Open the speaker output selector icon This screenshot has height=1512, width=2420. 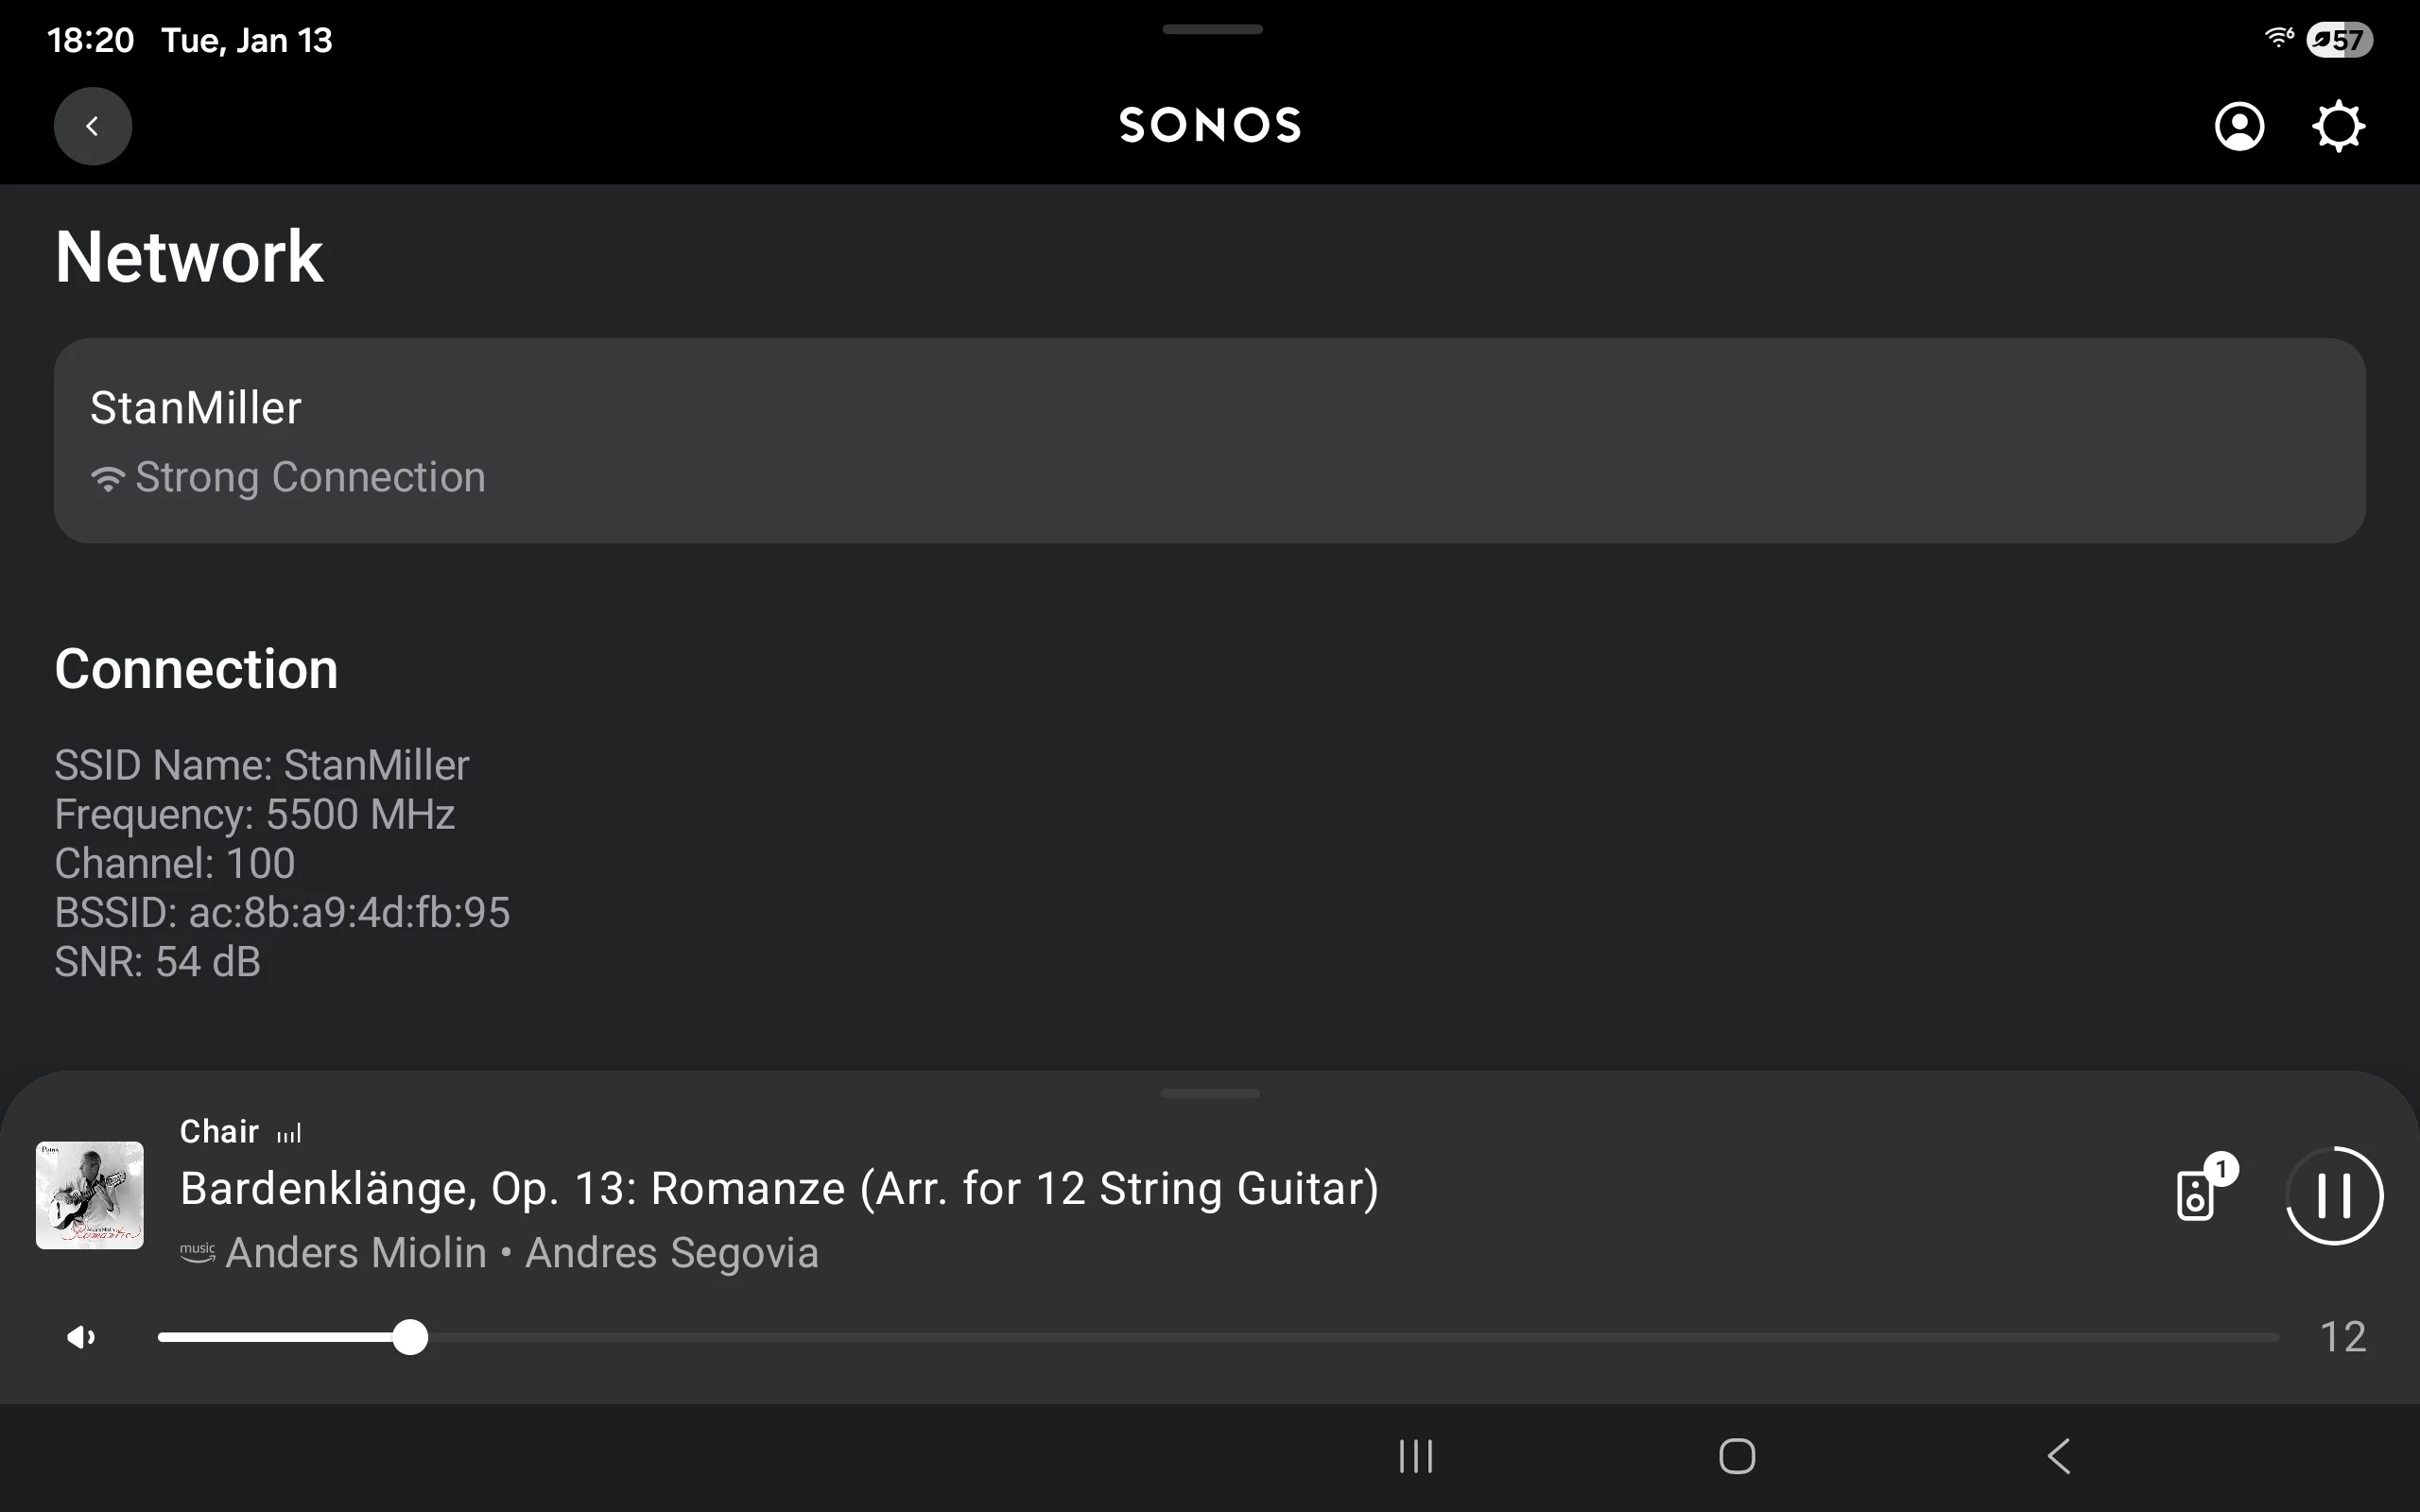pos(2196,1195)
